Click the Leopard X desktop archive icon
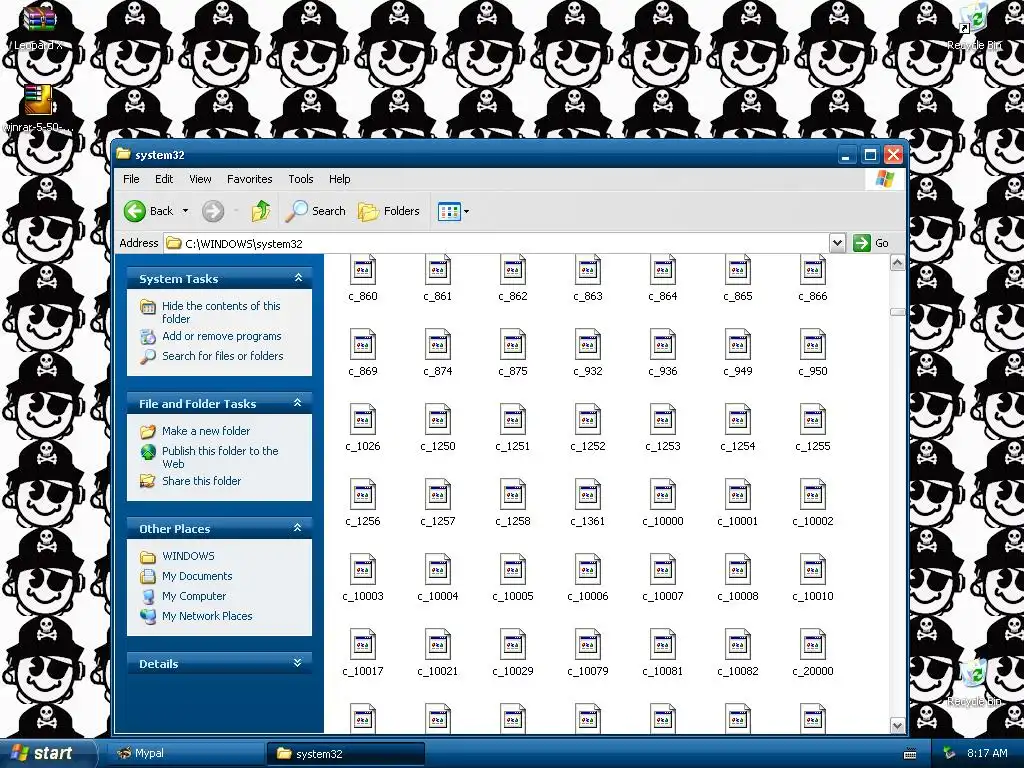Image resolution: width=1024 pixels, height=768 pixels. point(39,18)
